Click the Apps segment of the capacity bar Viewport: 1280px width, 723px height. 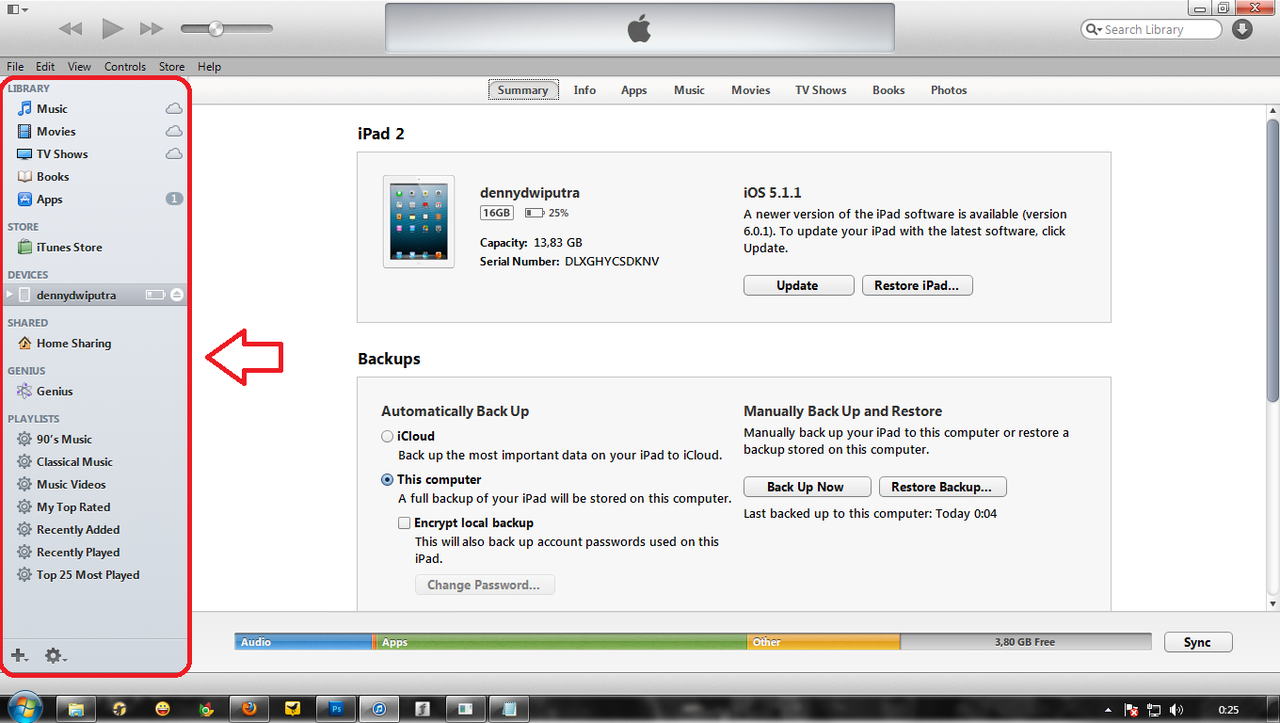coord(560,642)
